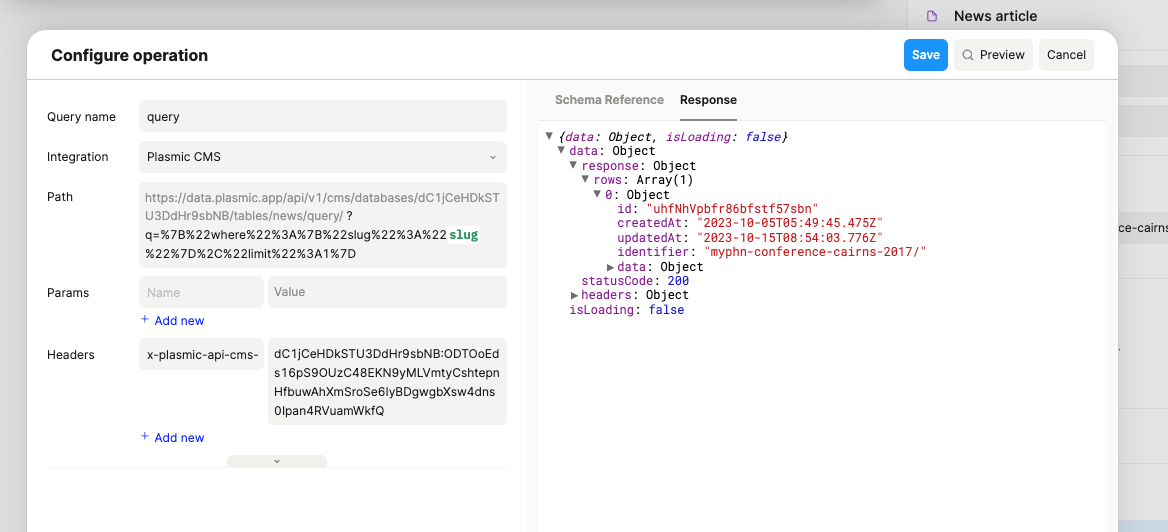Open the Integration dropdown showing Plasmic CMS

point(322,157)
